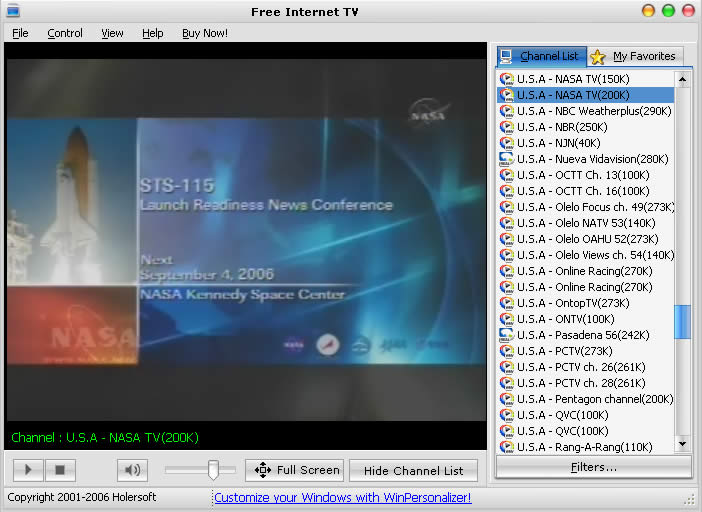The height and width of the screenshot is (512, 702).
Task: Click the channel list scroll-down arrow
Action: 683,444
